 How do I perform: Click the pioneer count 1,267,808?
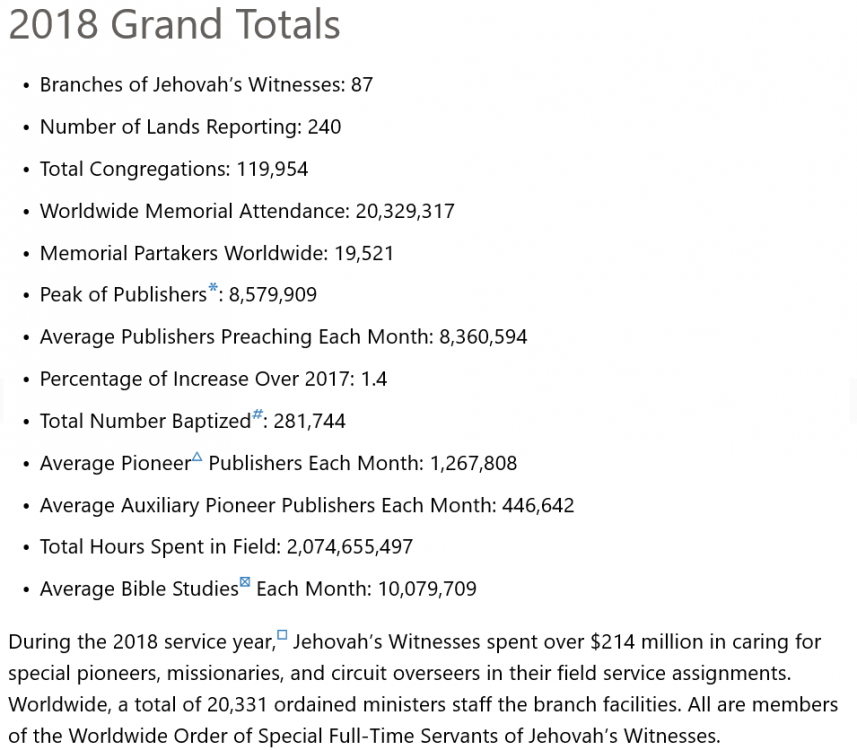(473, 463)
